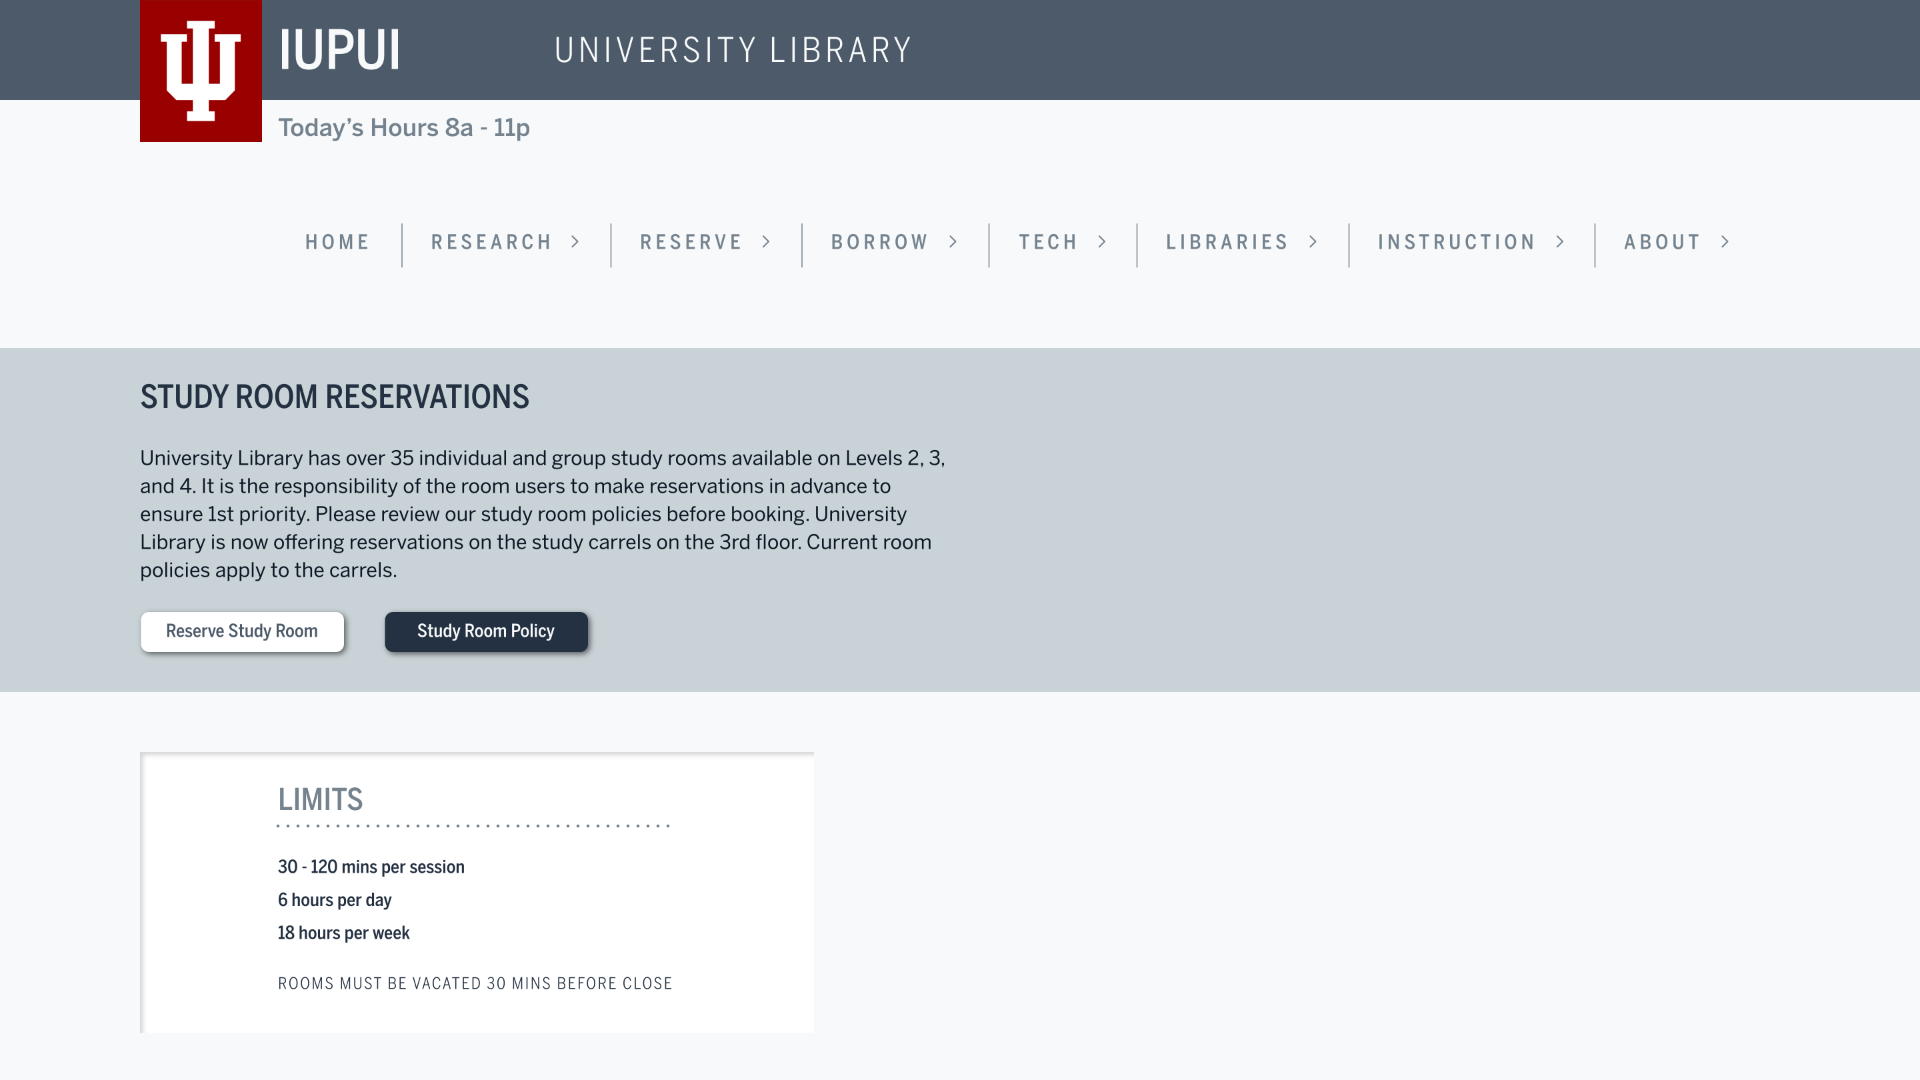Expand the About menu chevron
1920x1080 pixels.
(1726, 242)
